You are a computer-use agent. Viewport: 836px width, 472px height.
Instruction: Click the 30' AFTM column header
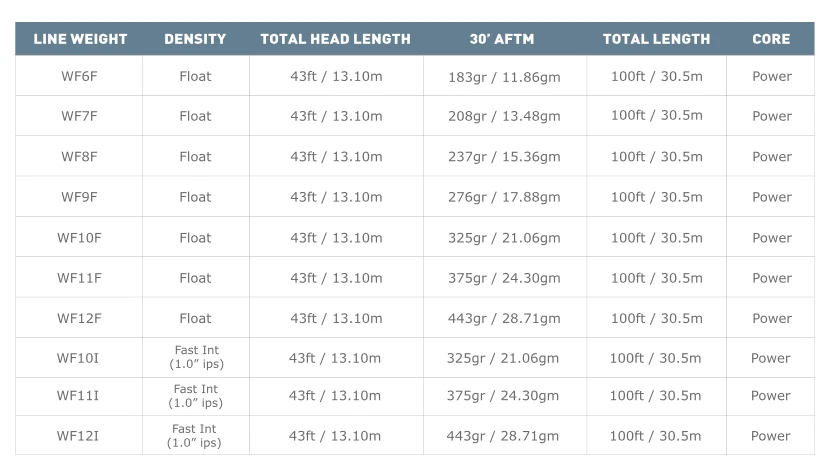(x=502, y=39)
